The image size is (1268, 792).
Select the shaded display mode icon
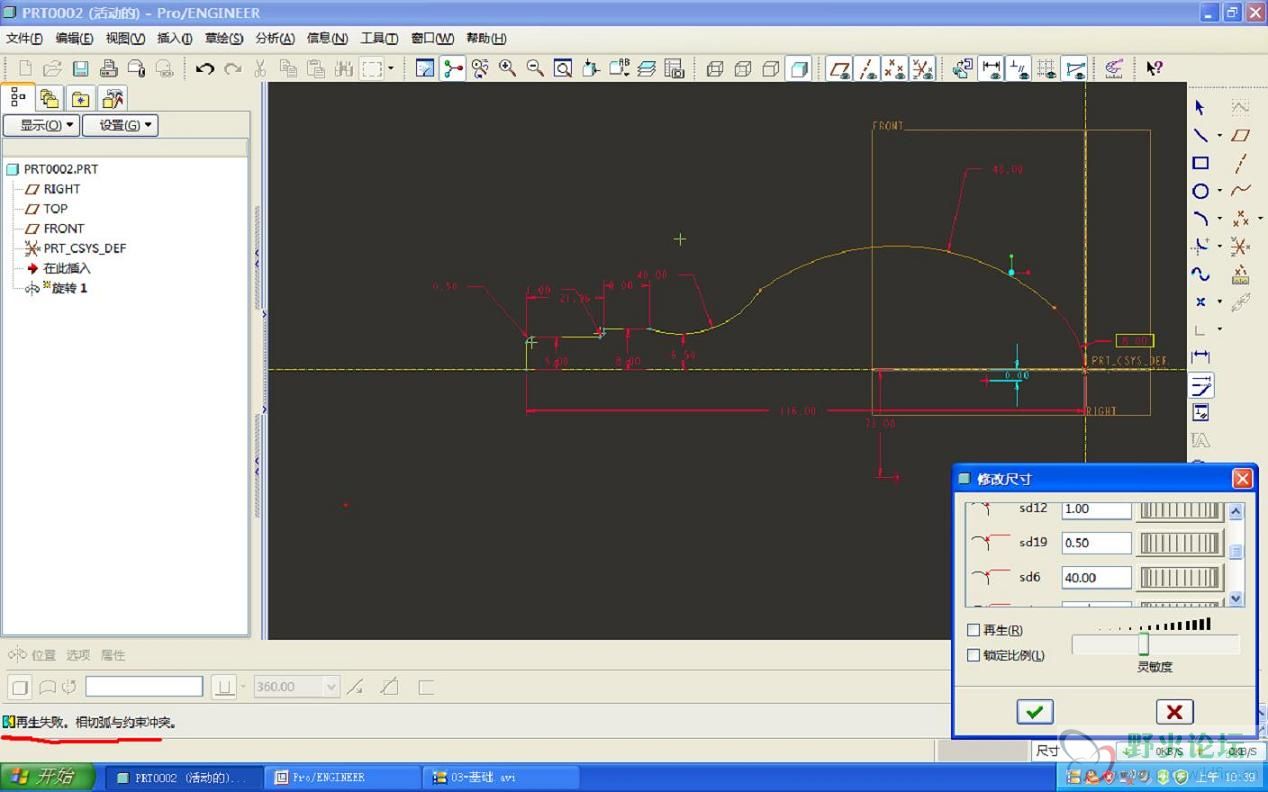pyautogui.click(x=798, y=68)
